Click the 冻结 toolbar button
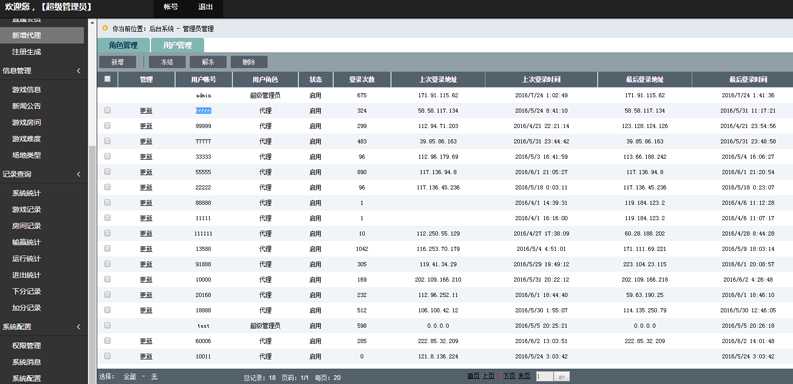The width and height of the screenshot is (793, 384). coord(167,62)
